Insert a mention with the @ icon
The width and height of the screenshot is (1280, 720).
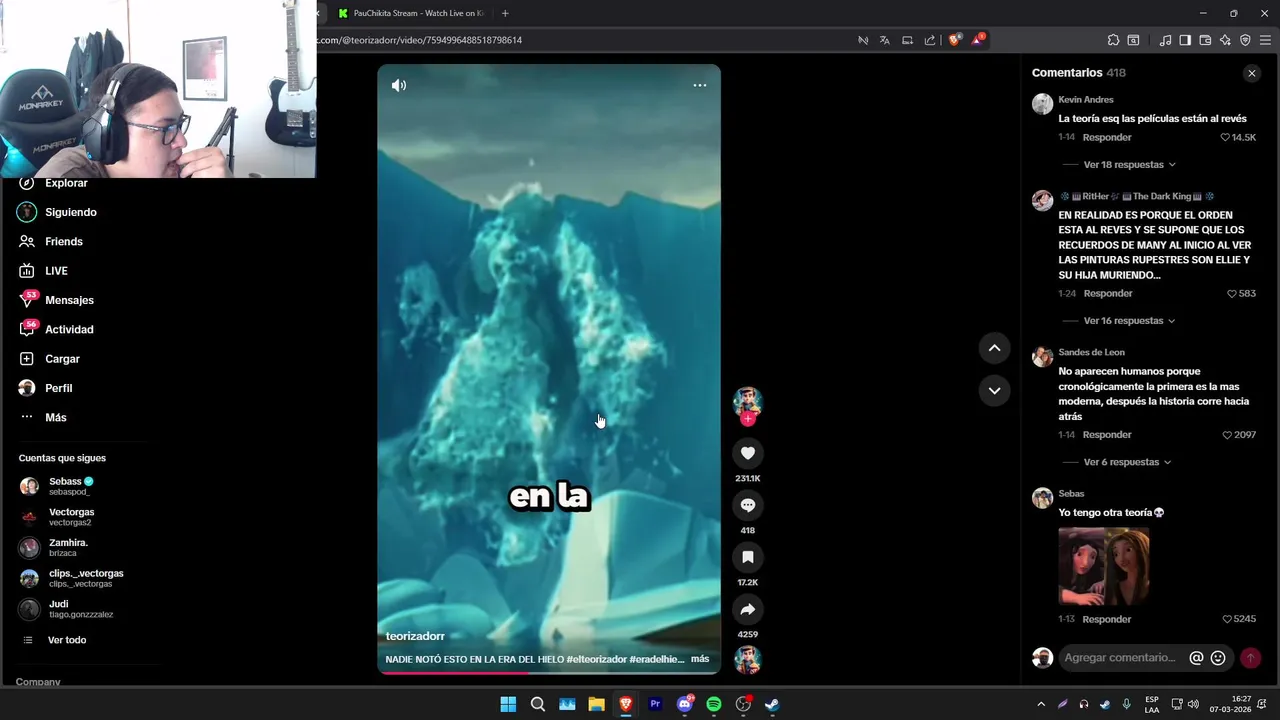pos(1196,658)
